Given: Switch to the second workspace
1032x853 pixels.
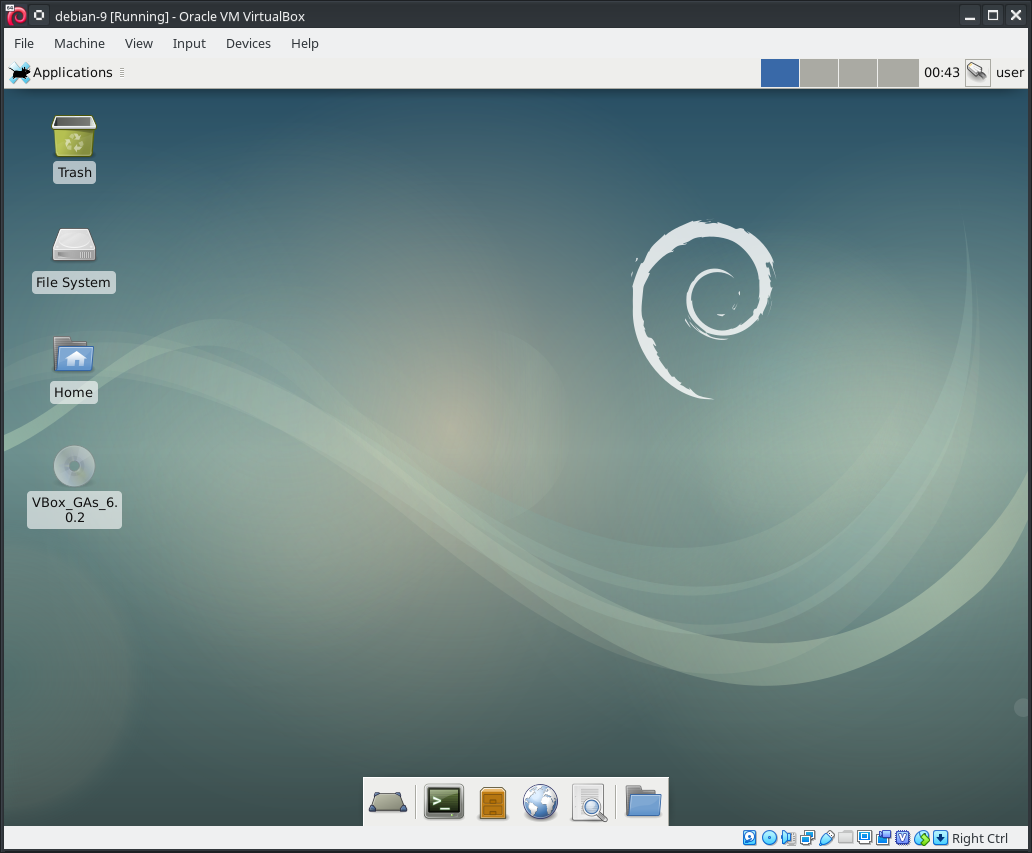Looking at the screenshot, I should tap(819, 73).
